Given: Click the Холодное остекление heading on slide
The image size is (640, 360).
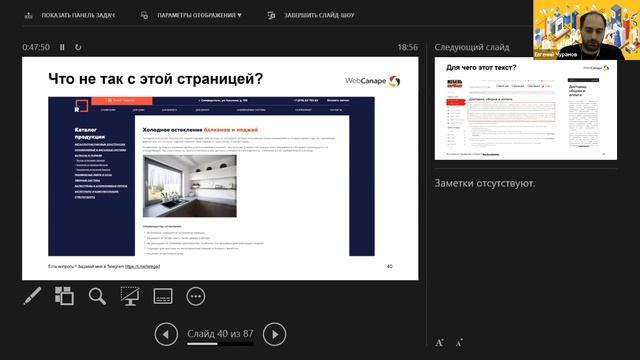Looking at the screenshot, I should tap(200, 130).
